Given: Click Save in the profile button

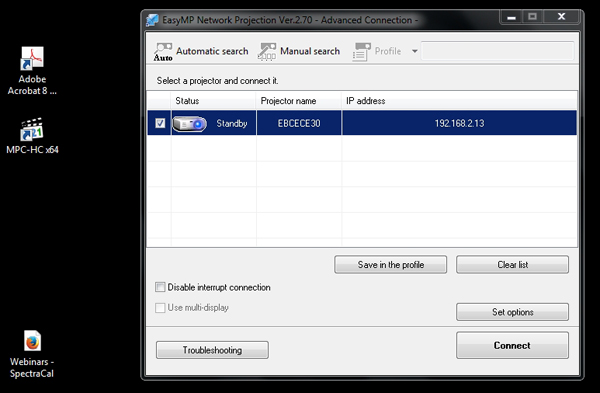Looking at the screenshot, I should pos(390,264).
